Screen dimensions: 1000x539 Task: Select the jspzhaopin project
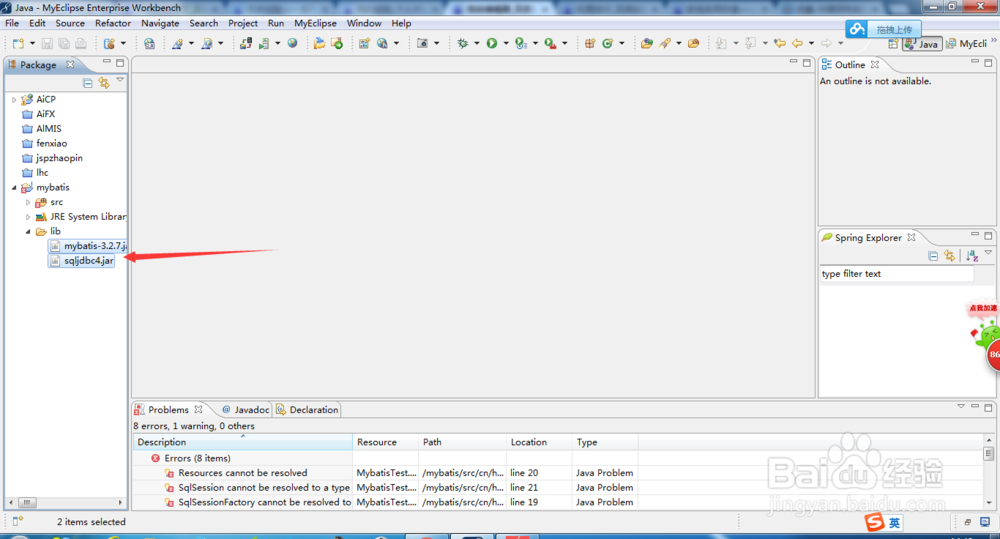(59, 158)
